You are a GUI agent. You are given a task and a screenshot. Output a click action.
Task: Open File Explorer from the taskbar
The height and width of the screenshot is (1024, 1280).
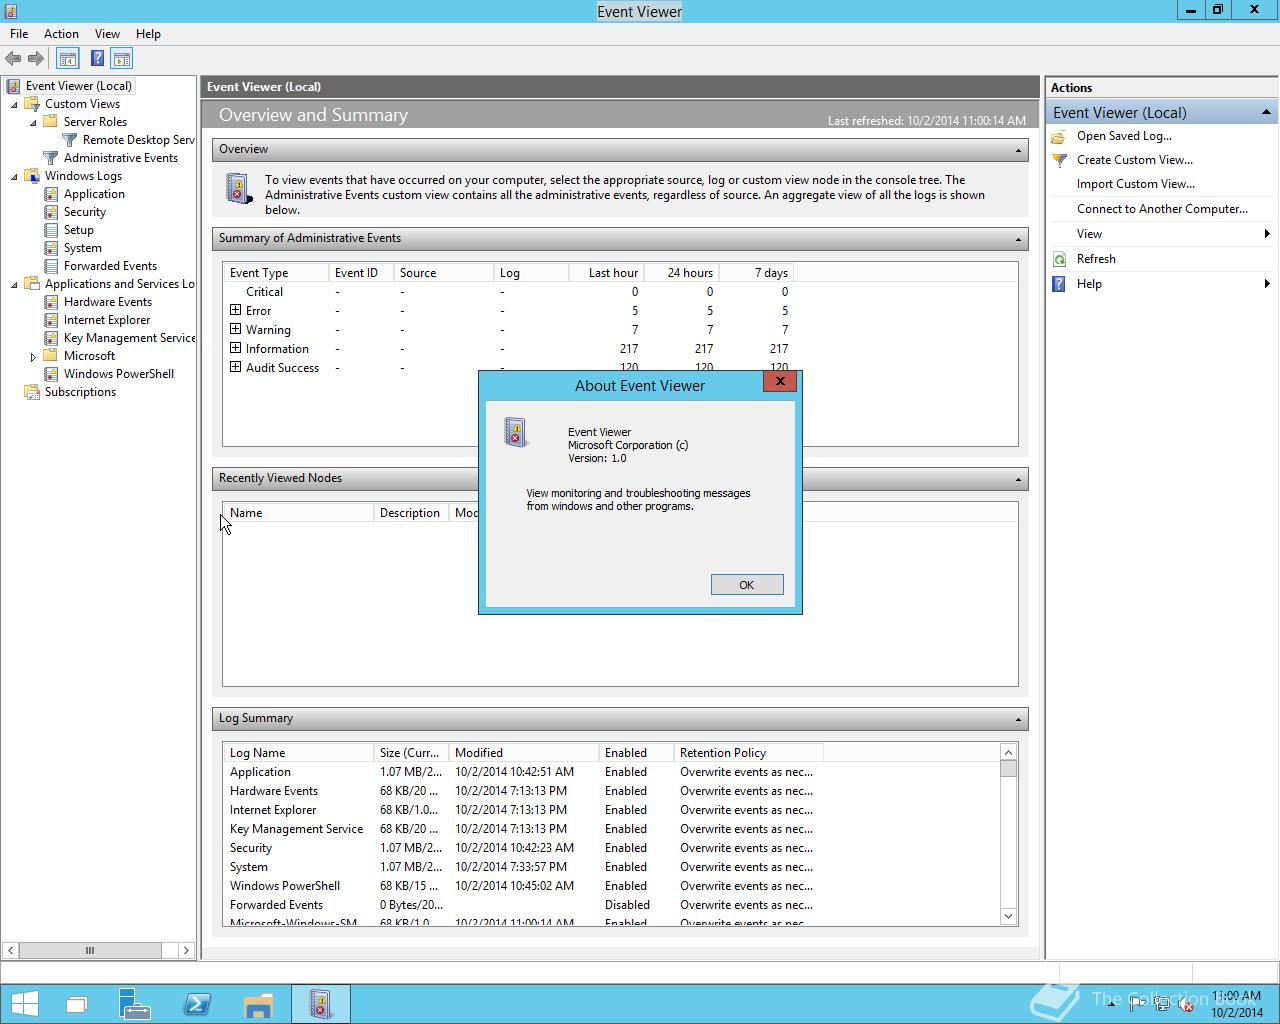258,1004
